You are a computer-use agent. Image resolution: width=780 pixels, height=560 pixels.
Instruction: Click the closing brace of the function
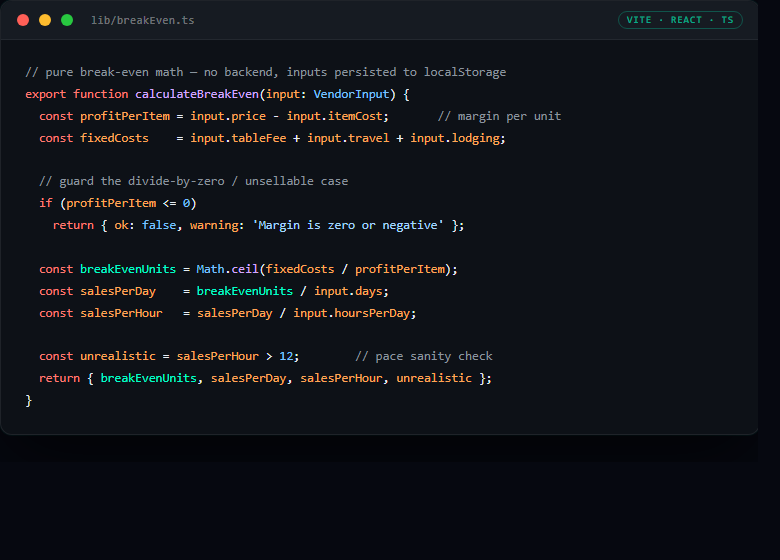click(x=29, y=400)
